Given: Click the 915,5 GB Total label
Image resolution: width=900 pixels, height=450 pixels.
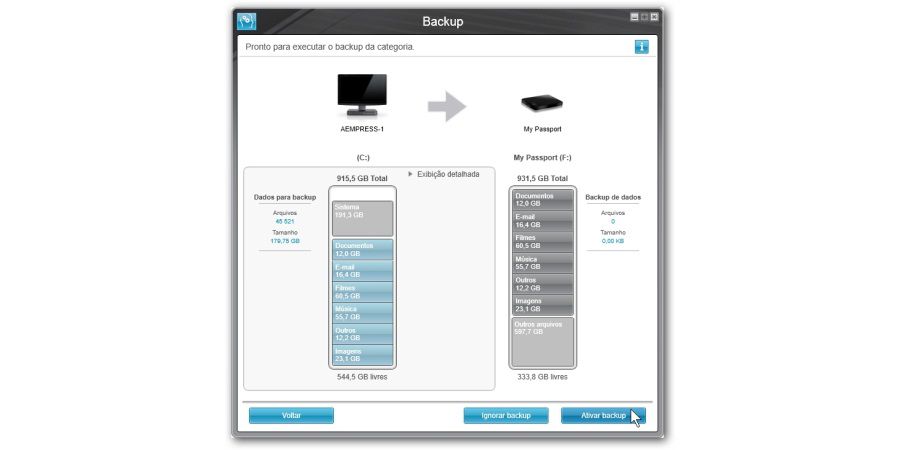Looking at the screenshot, I should pyautogui.click(x=362, y=179).
